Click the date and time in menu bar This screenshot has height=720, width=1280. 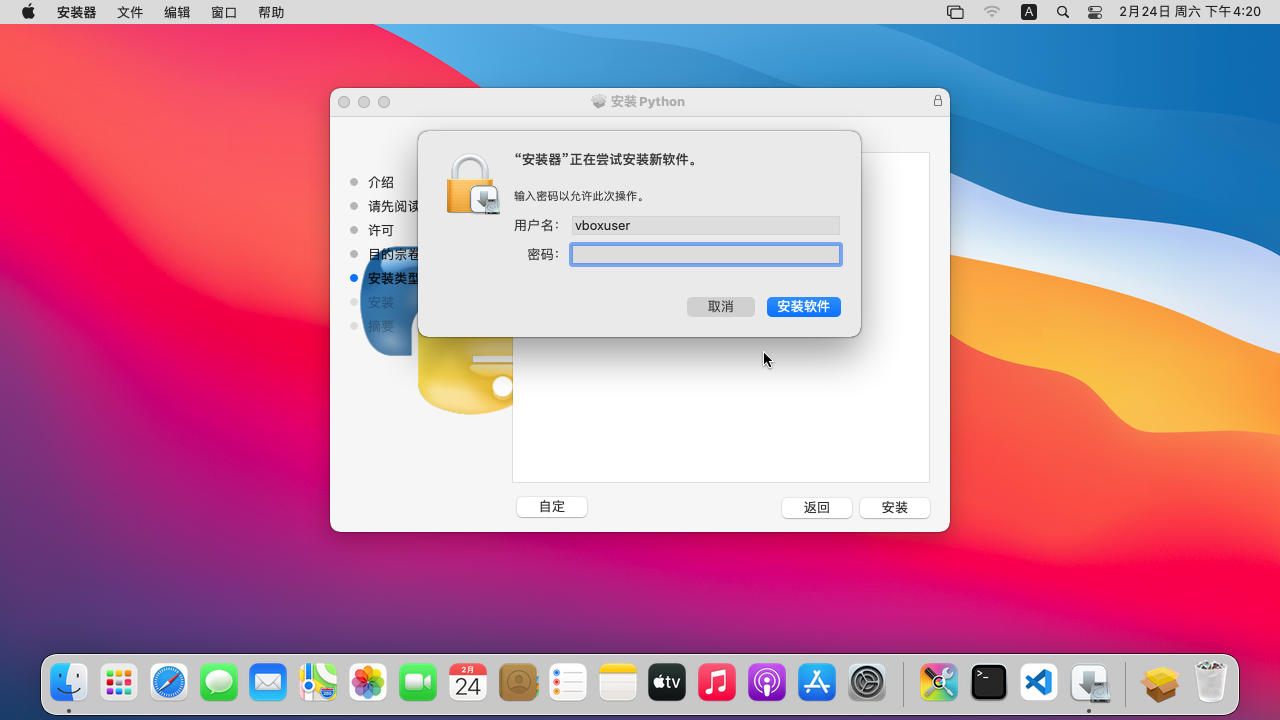1190,12
